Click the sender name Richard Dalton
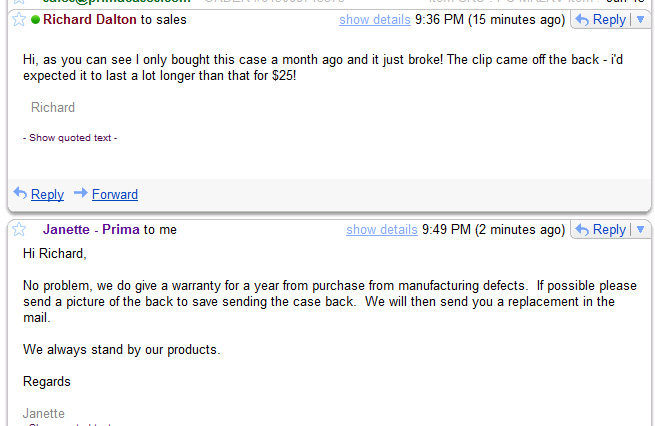The image size is (655, 426). pos(90,20)
